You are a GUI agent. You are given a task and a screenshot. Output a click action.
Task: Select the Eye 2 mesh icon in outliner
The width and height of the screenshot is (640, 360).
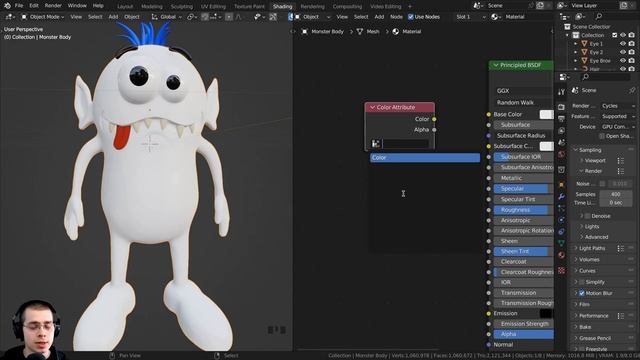[584, 52]
